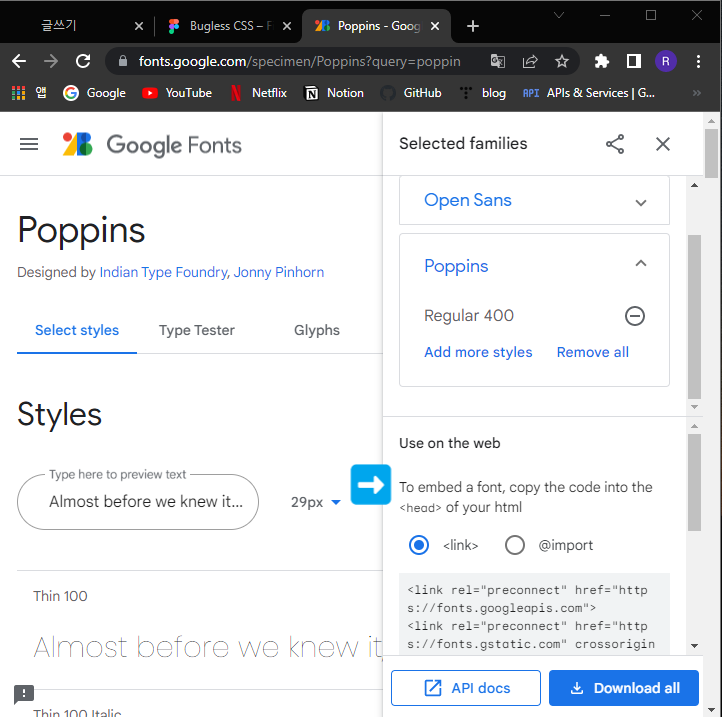The width and height of the screenshot is (722, 717).
Task: Click the Download all button
Action: [x=623, y=688]
